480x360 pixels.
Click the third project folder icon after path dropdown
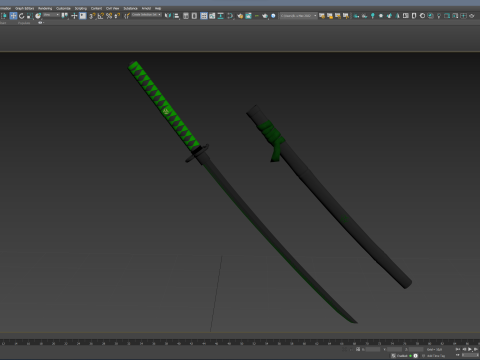coord(338,16)
